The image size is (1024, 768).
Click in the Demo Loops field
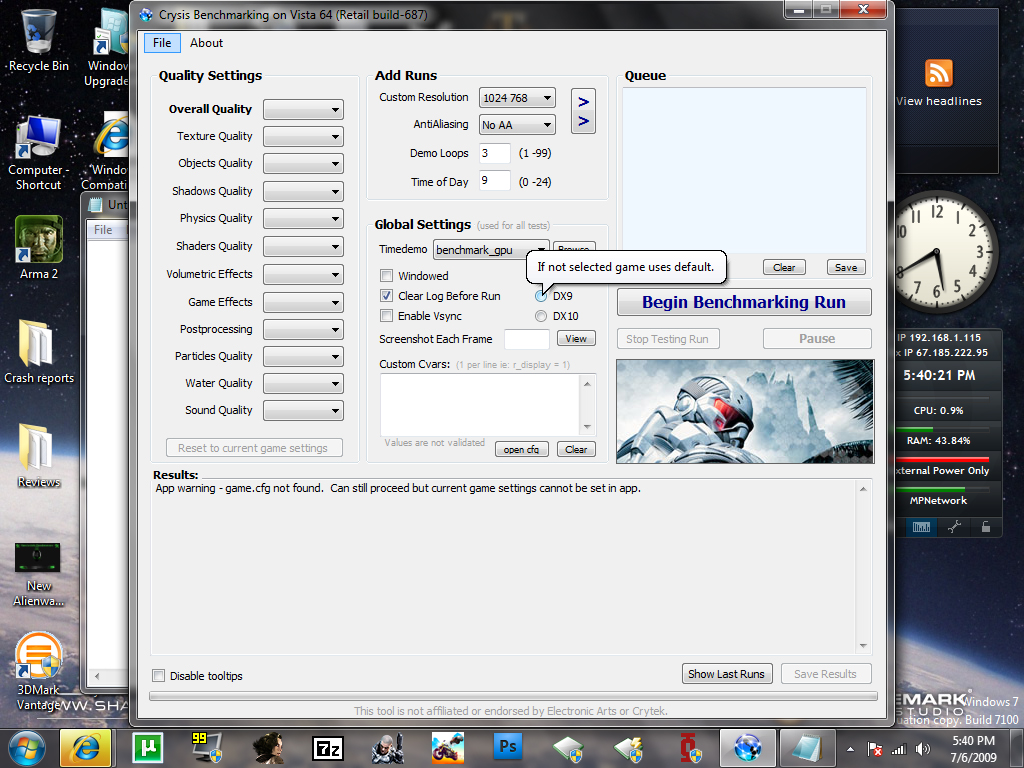pyautogui.click(x=494, y=153)
